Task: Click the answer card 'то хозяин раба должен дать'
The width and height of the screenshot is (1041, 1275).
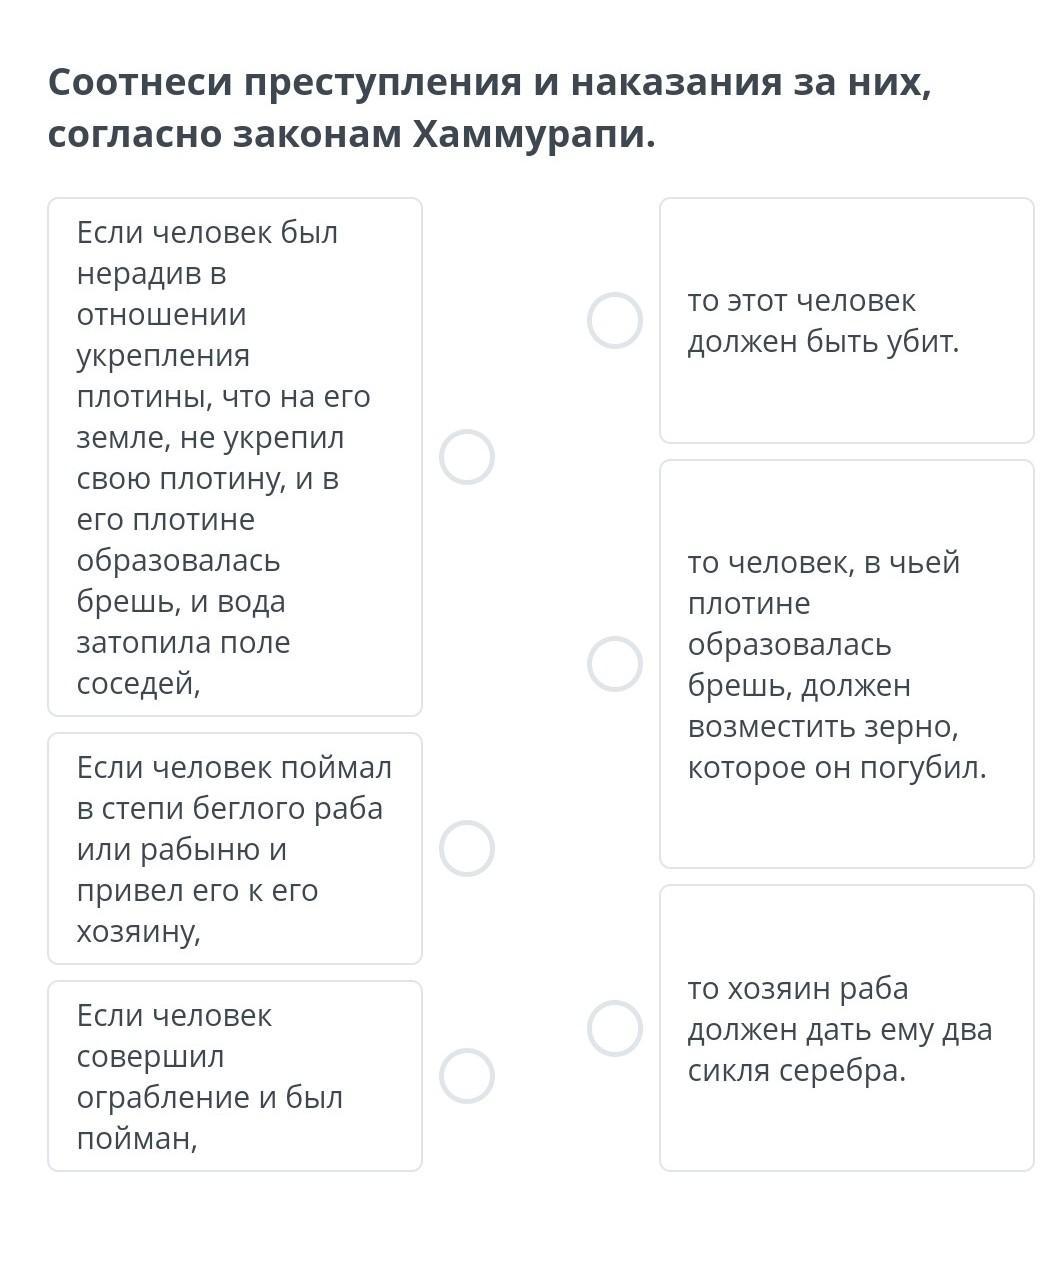Action: pyautogui.click(x=846, y=1028)
